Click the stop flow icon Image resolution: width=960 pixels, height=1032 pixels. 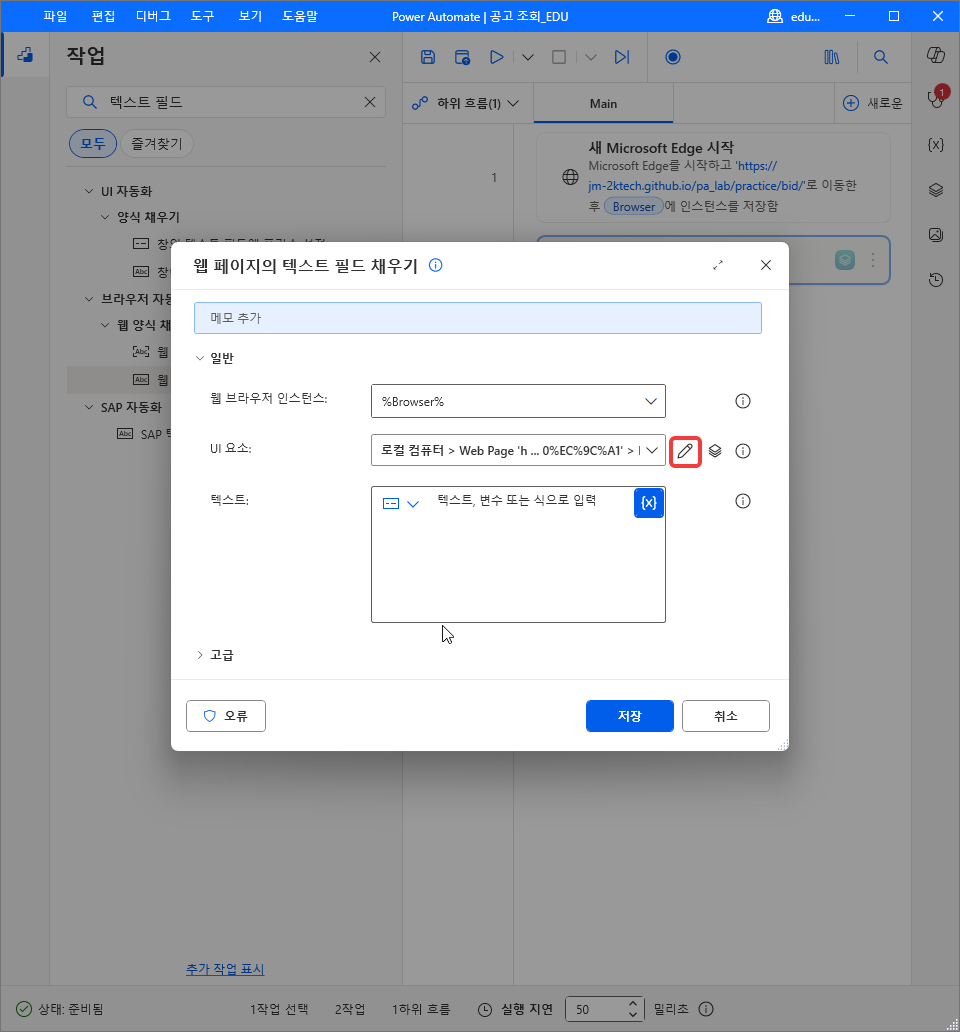click(x=559, y=57)
